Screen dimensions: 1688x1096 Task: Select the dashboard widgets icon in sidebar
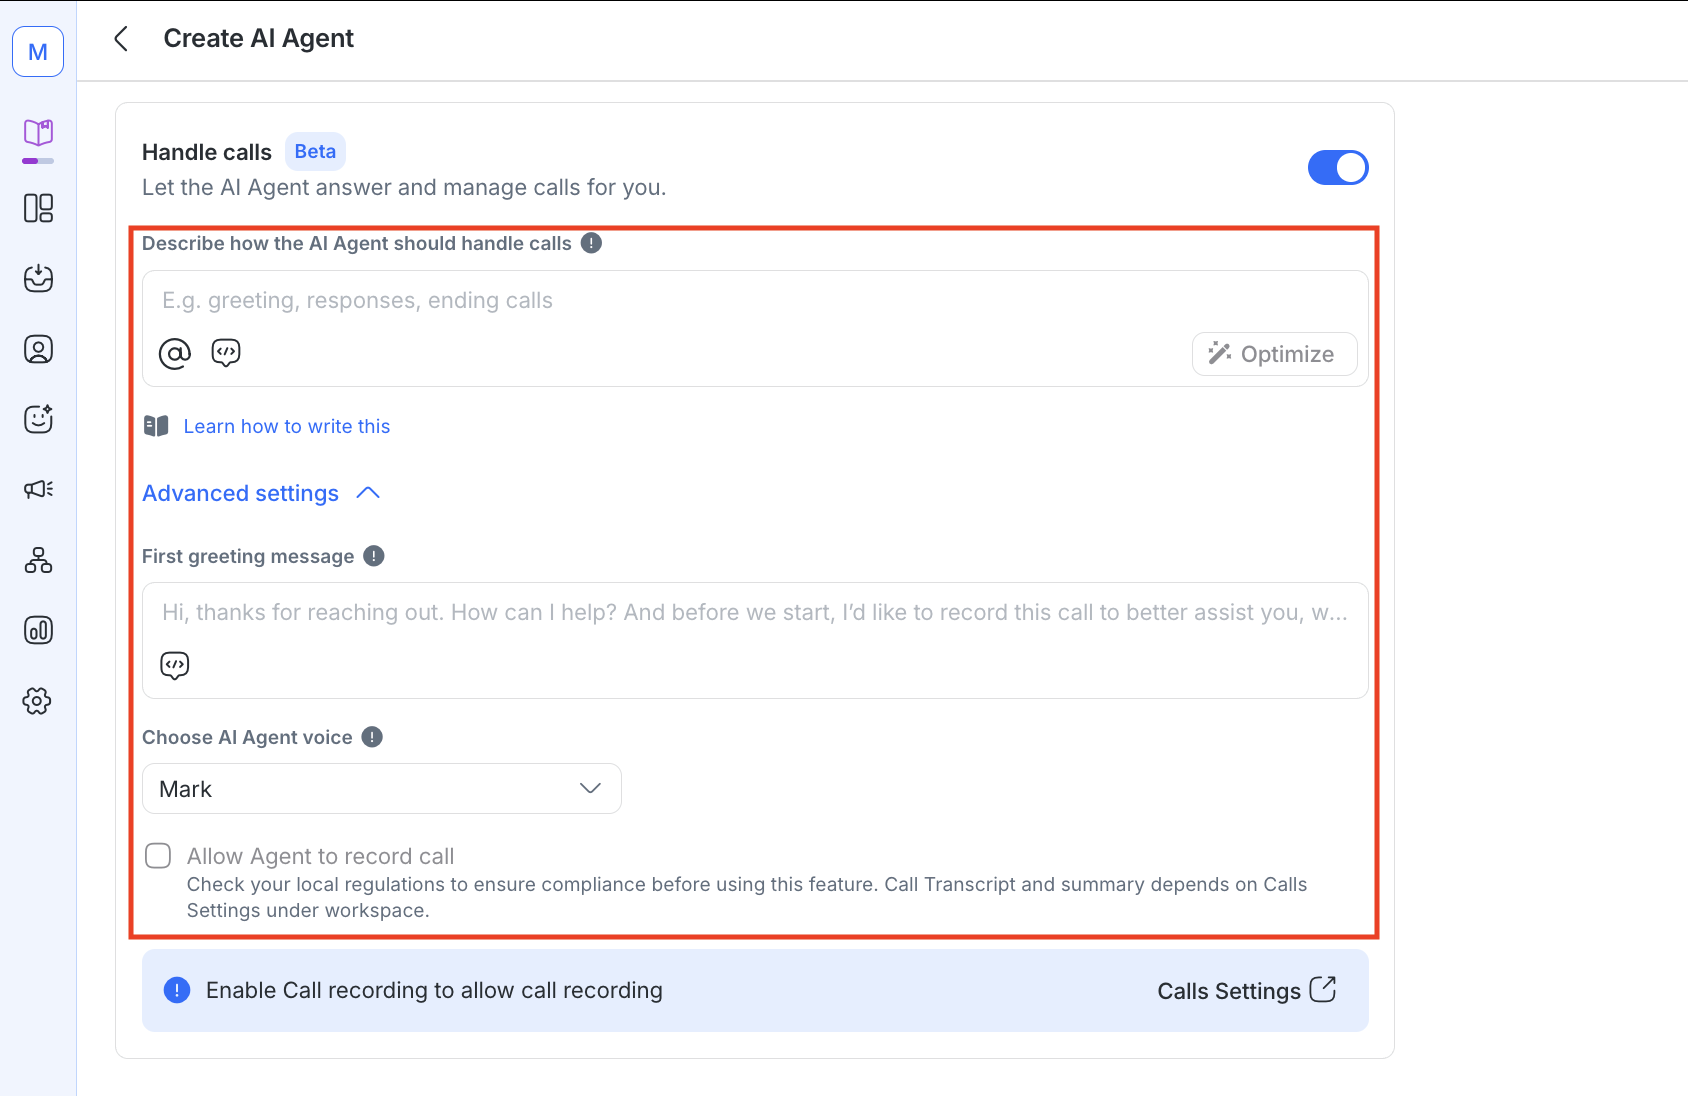[38, 208]
